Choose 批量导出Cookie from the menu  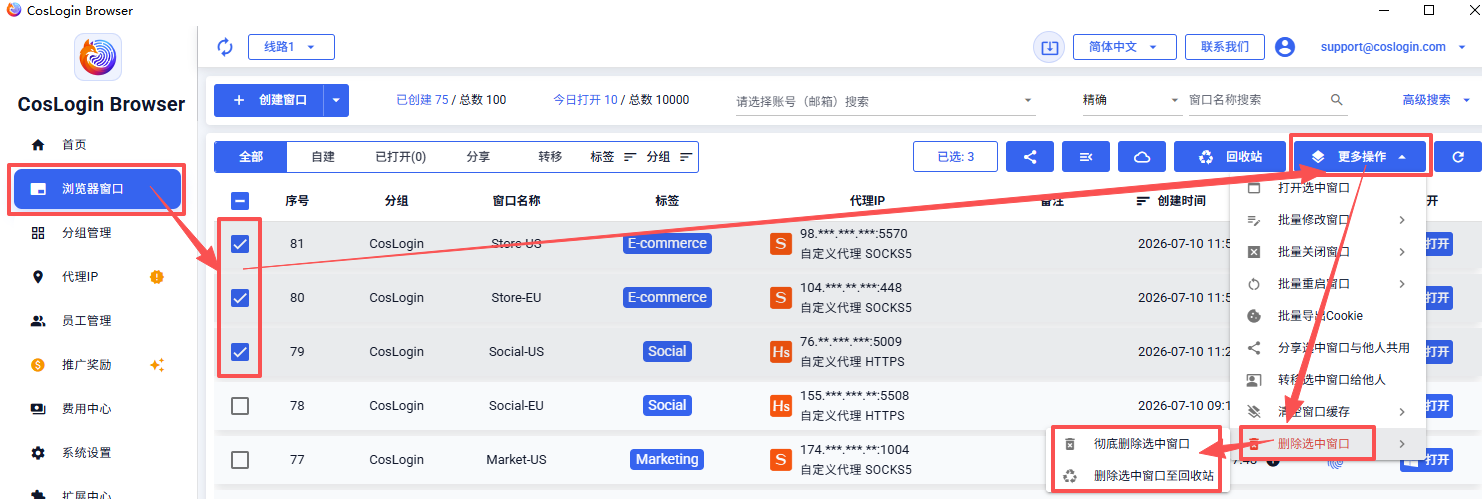[x=1328, y=316]
